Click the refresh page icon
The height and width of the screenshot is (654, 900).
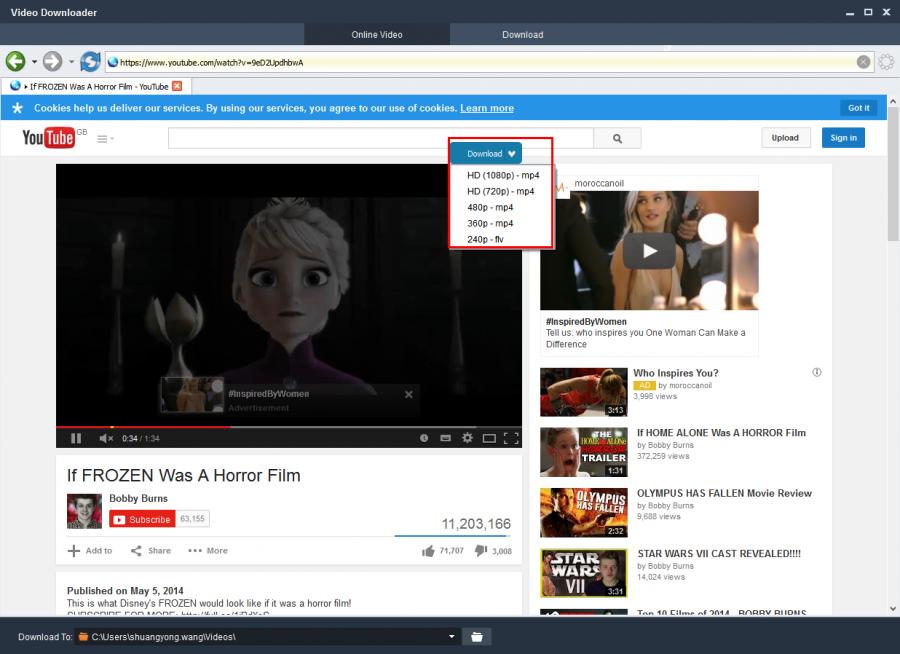pos(90,62)
